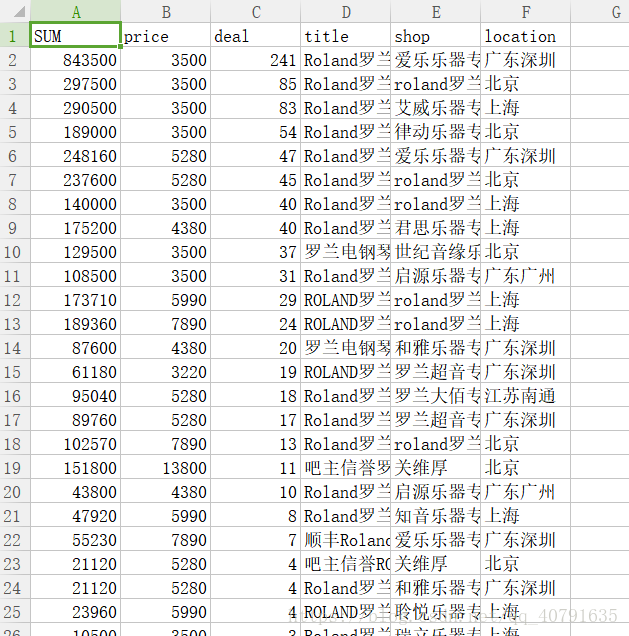This screenshot has height=636, width=629.
Task: Select cell with value 102570
Action: [x=75, y=443]
